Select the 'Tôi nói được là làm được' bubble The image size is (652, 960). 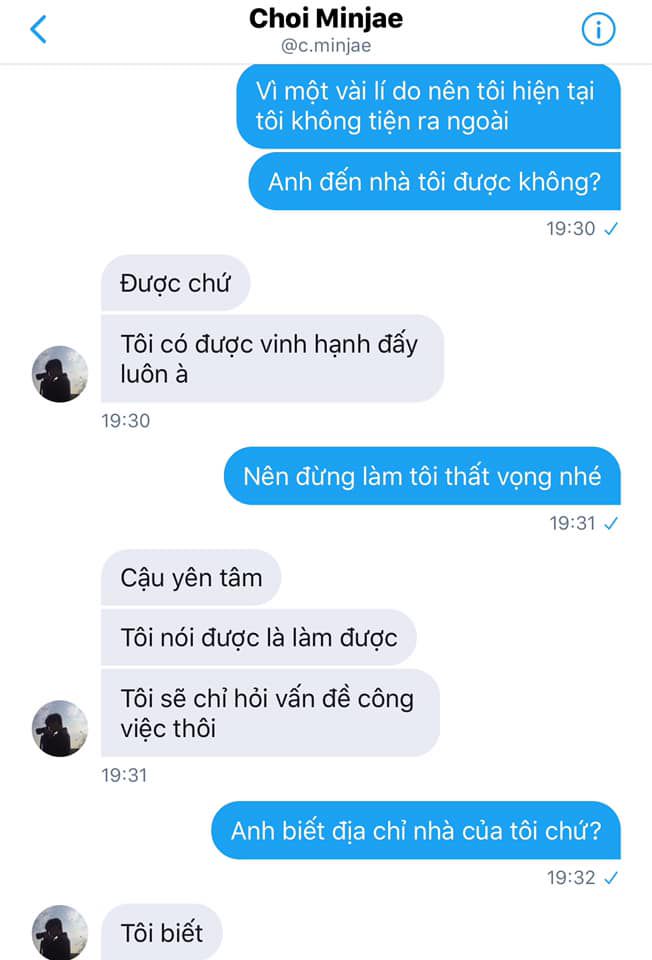(259, 637)
